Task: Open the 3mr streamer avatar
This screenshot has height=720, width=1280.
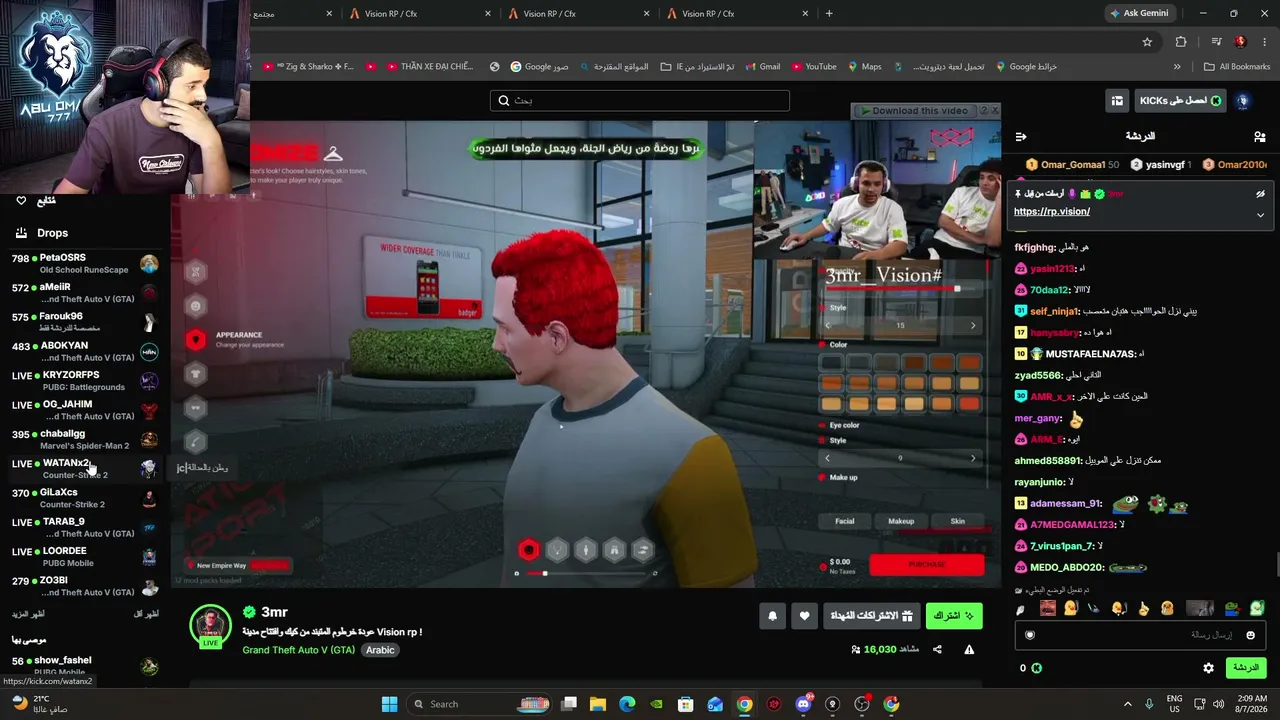Action: (x=210, y=625)
